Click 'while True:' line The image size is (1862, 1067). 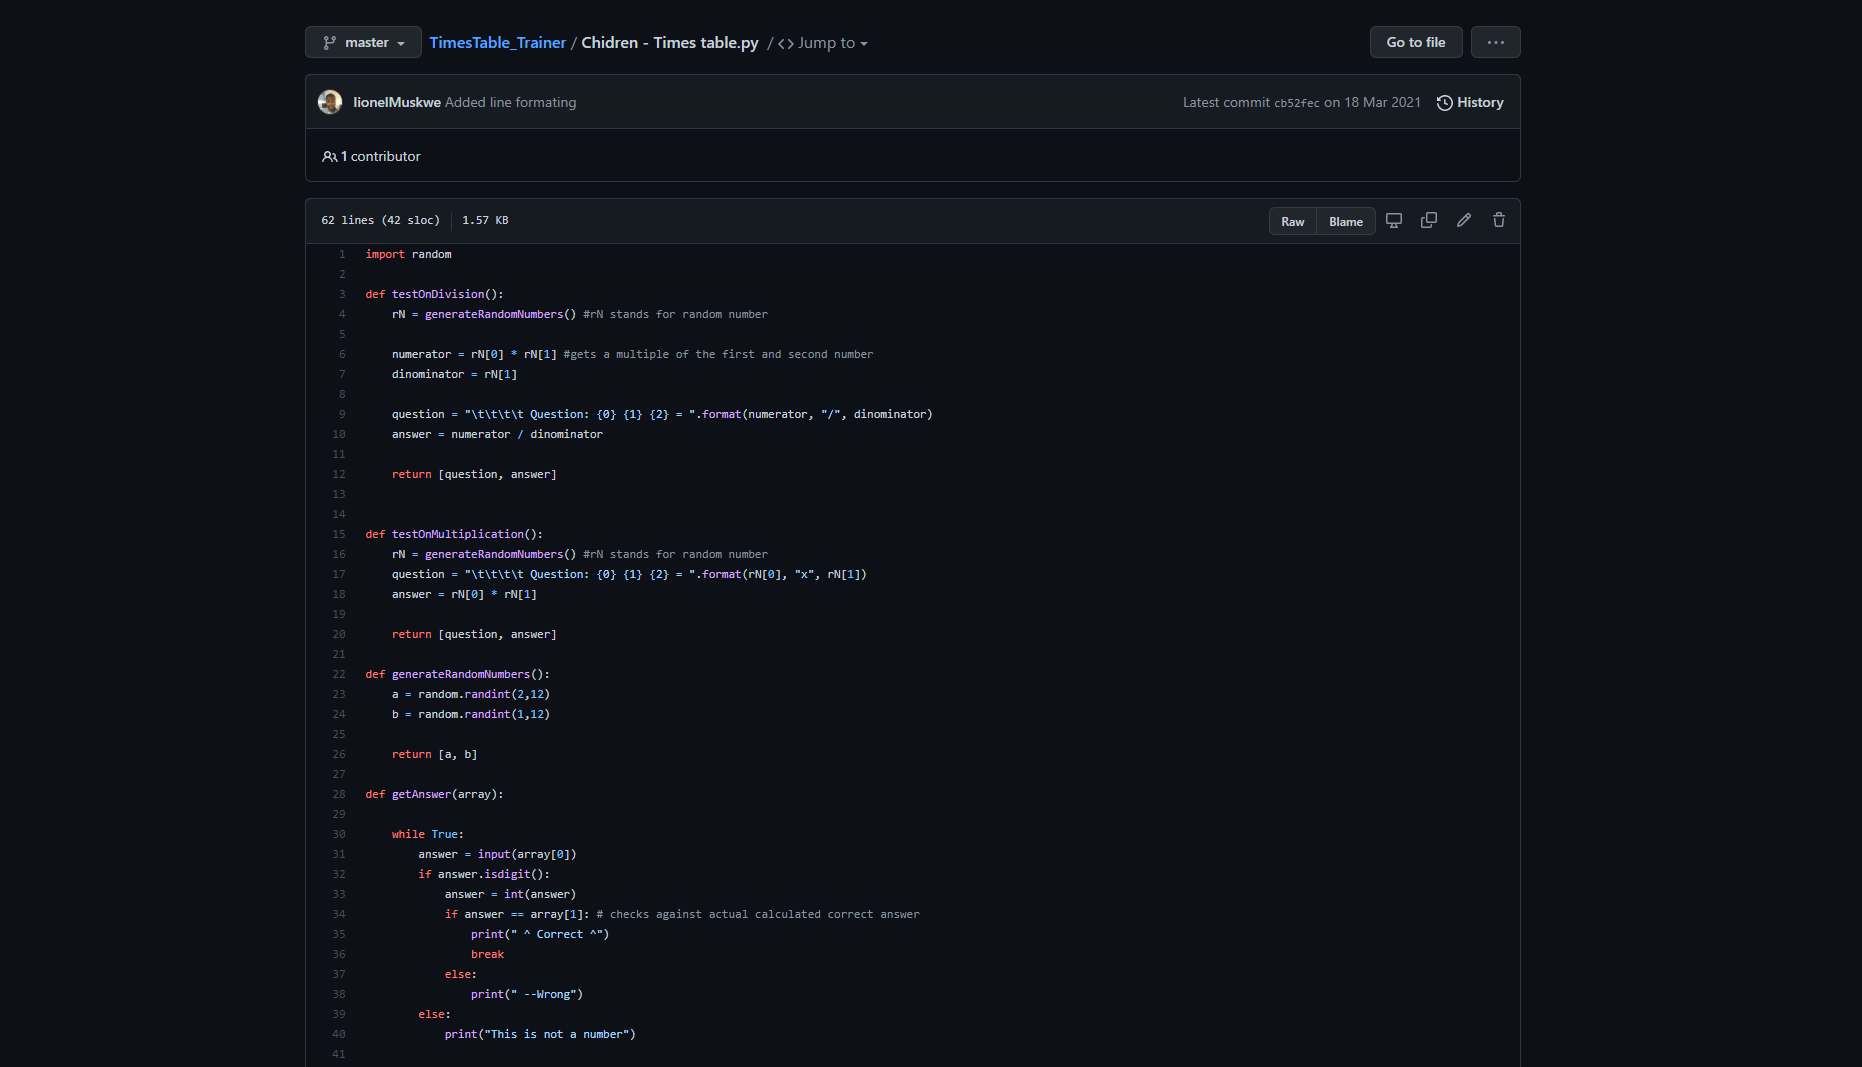(x=428, y=834)
